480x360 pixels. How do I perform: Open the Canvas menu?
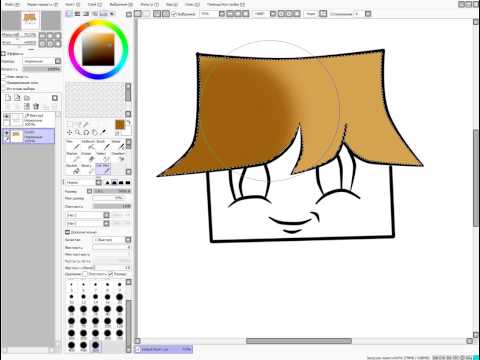[73, 4]
